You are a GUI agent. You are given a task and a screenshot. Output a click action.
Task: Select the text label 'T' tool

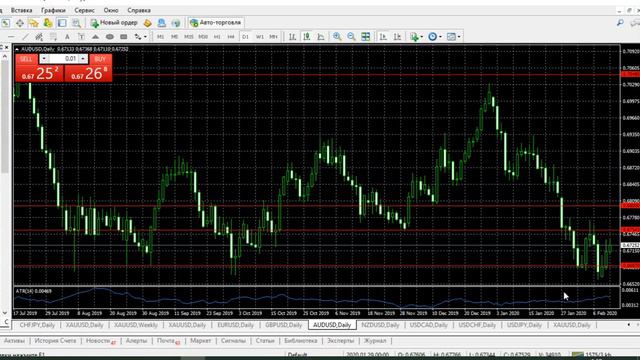point(81,37)
